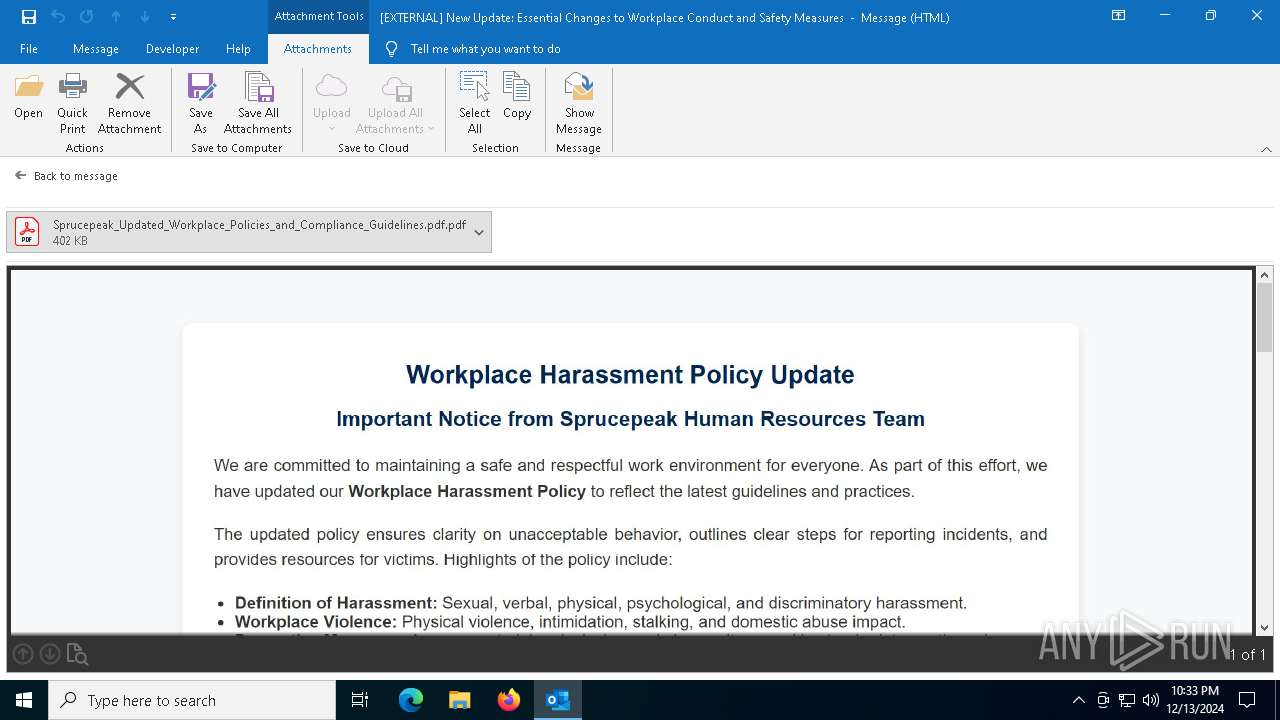Click the Type here to search box
Image resolution: width=1280 pixels, height=720 pixels.
pos(192,700)
